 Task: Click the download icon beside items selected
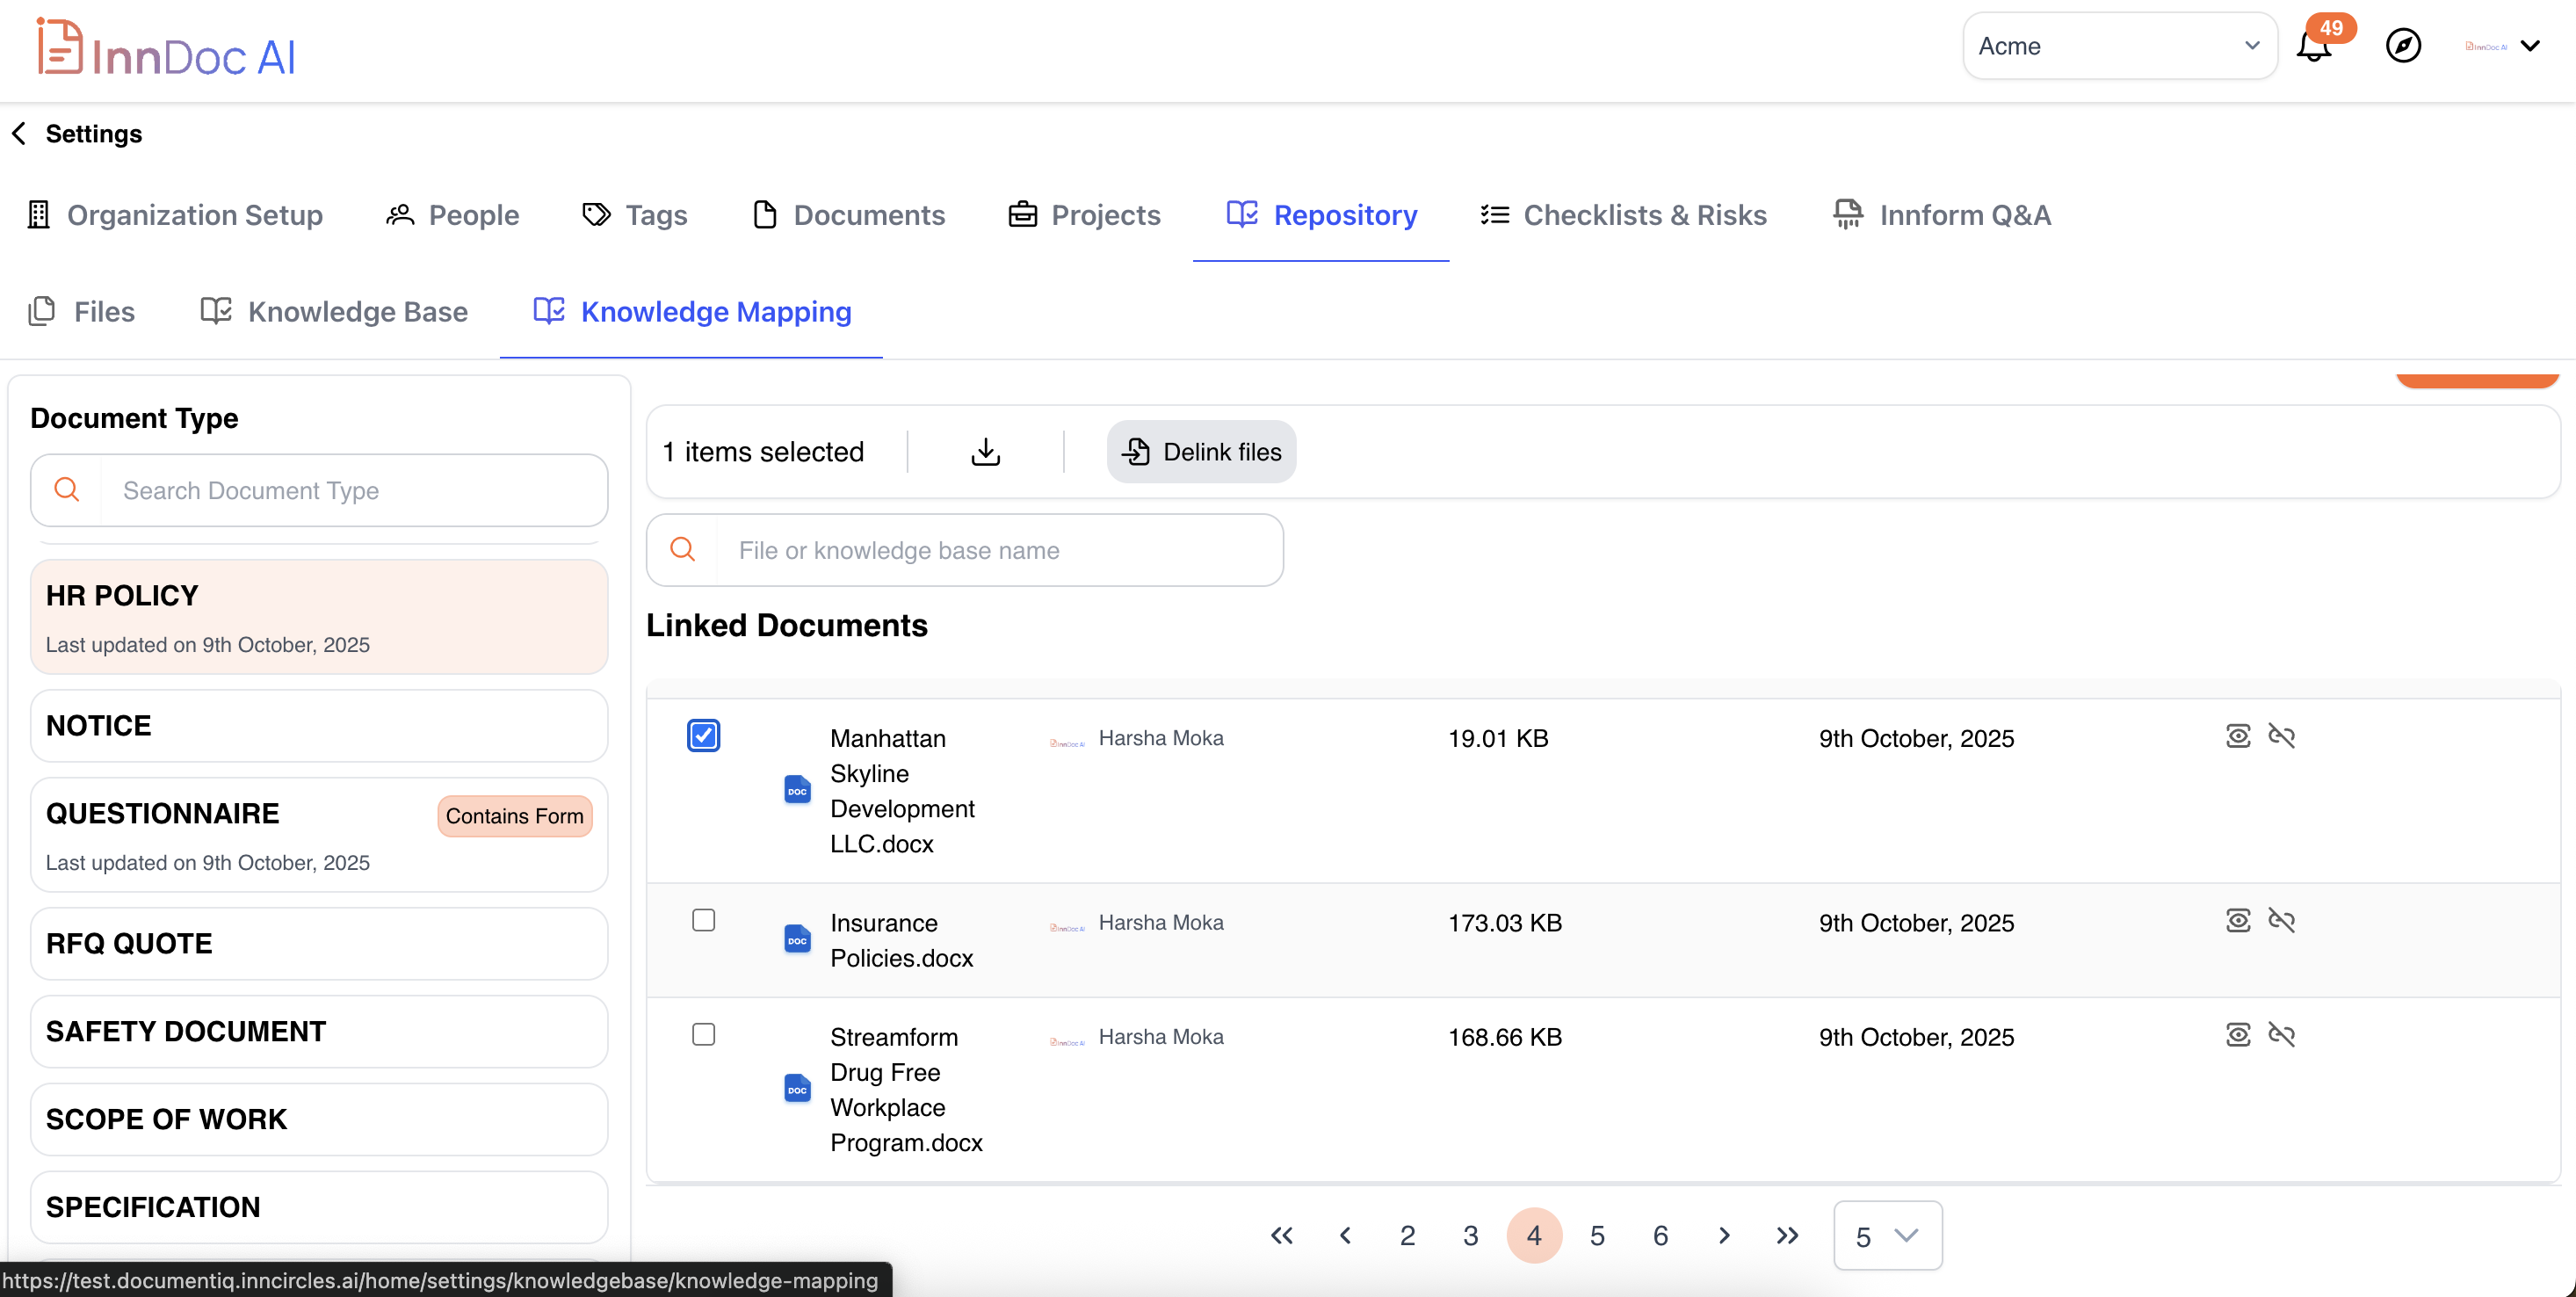(985, 452)
